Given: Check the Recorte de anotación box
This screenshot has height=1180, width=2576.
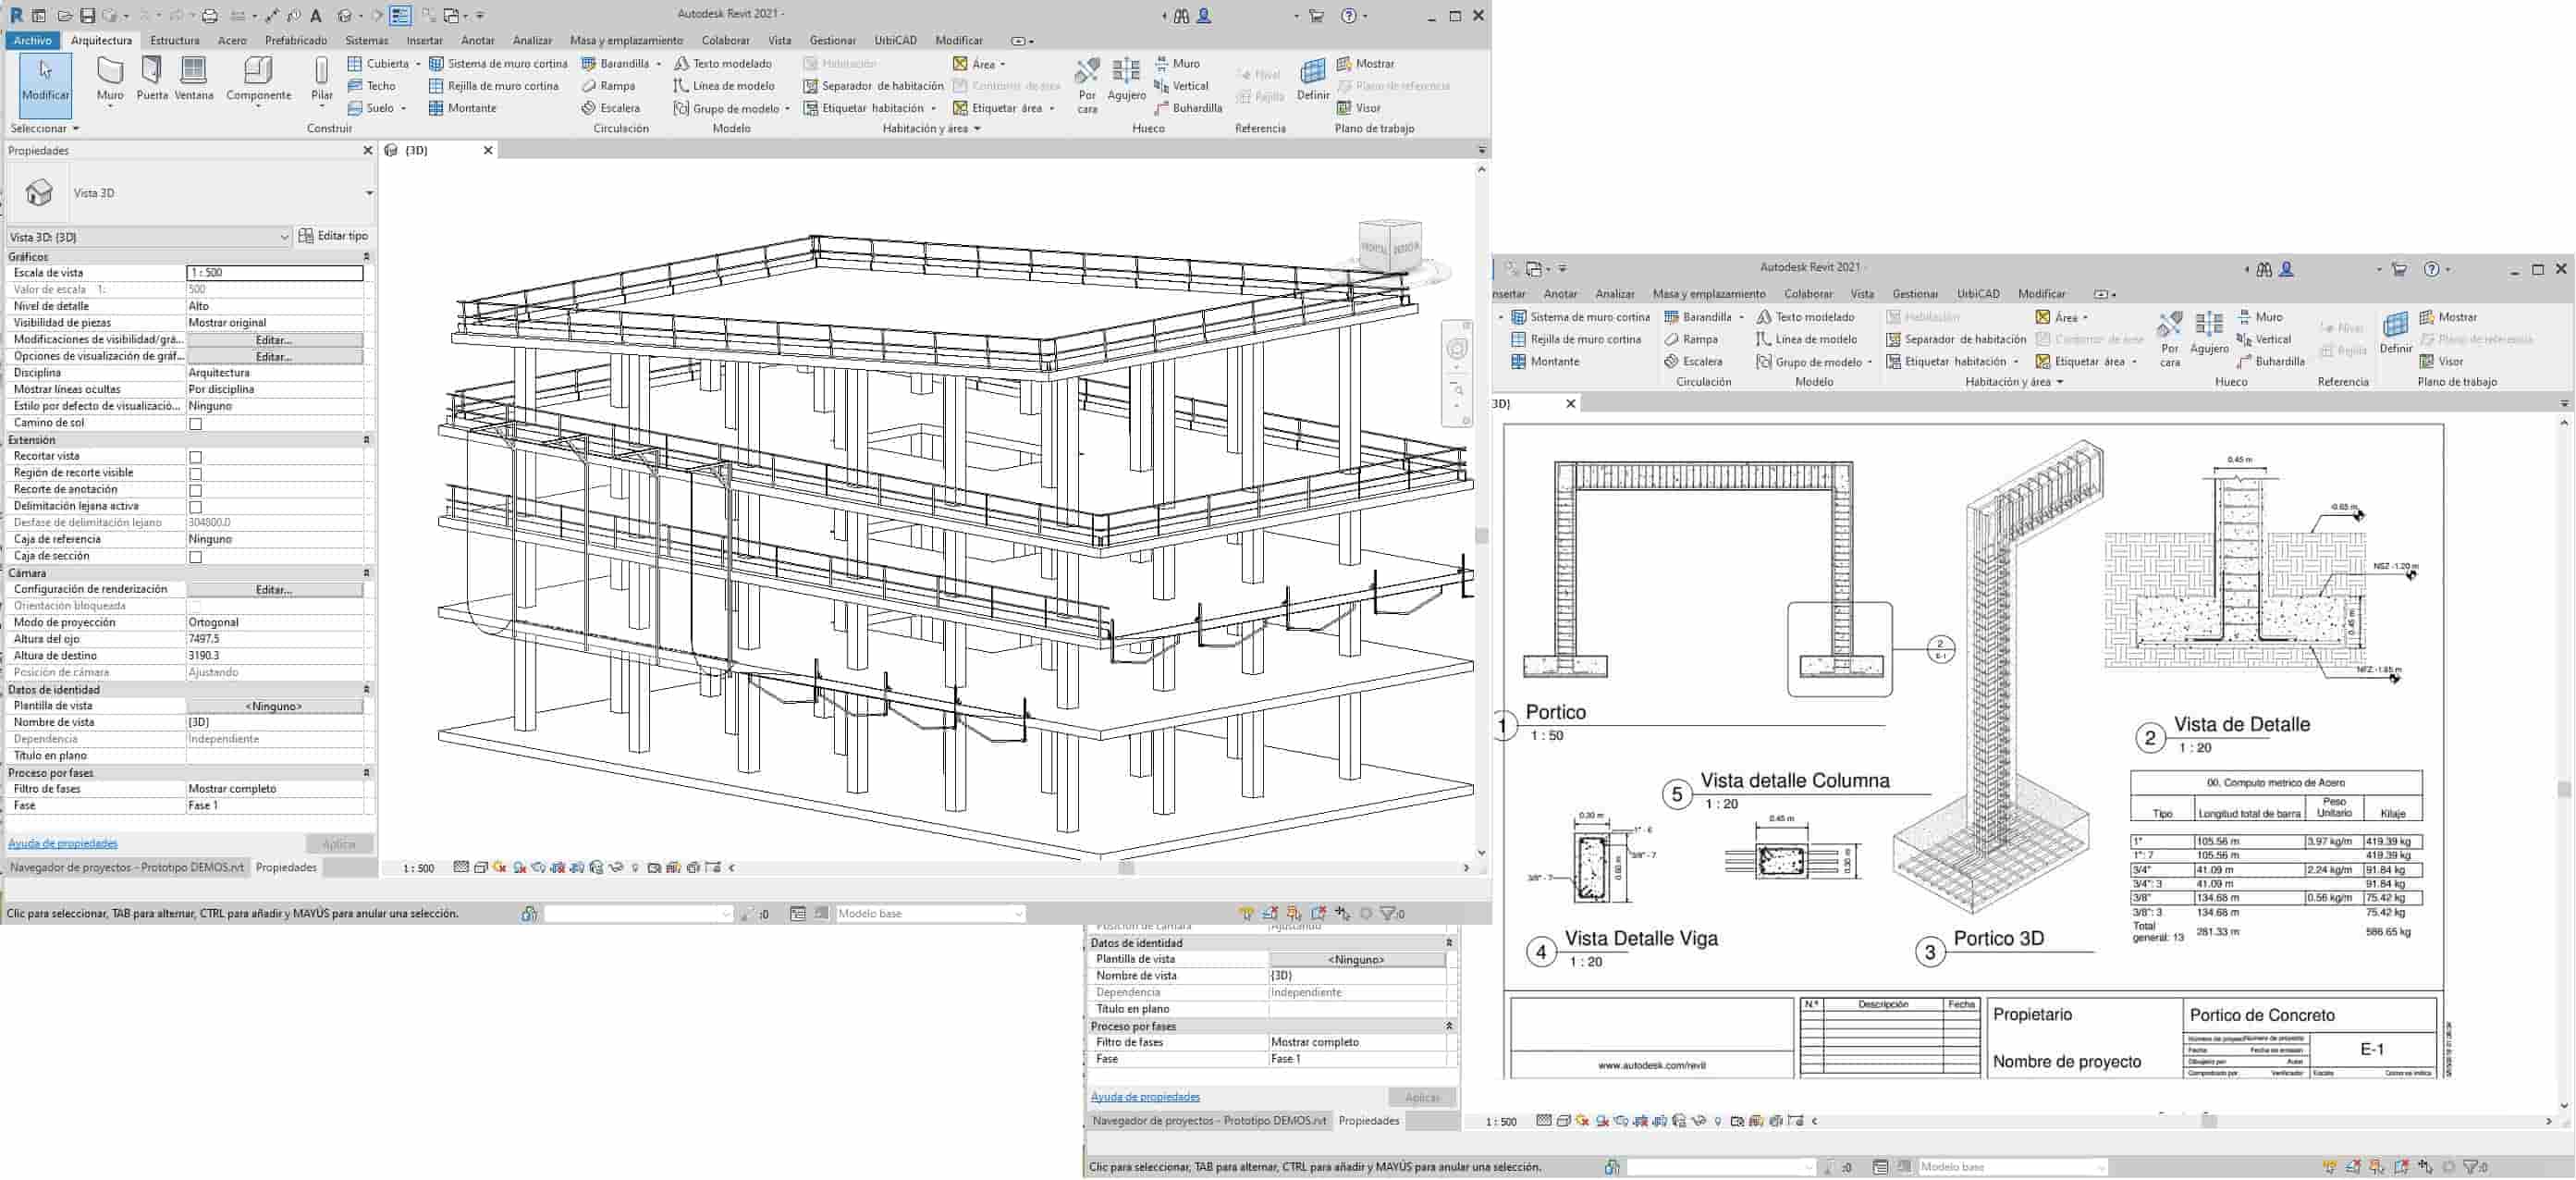Looking at the screenshot, I should tap(196, 490).
